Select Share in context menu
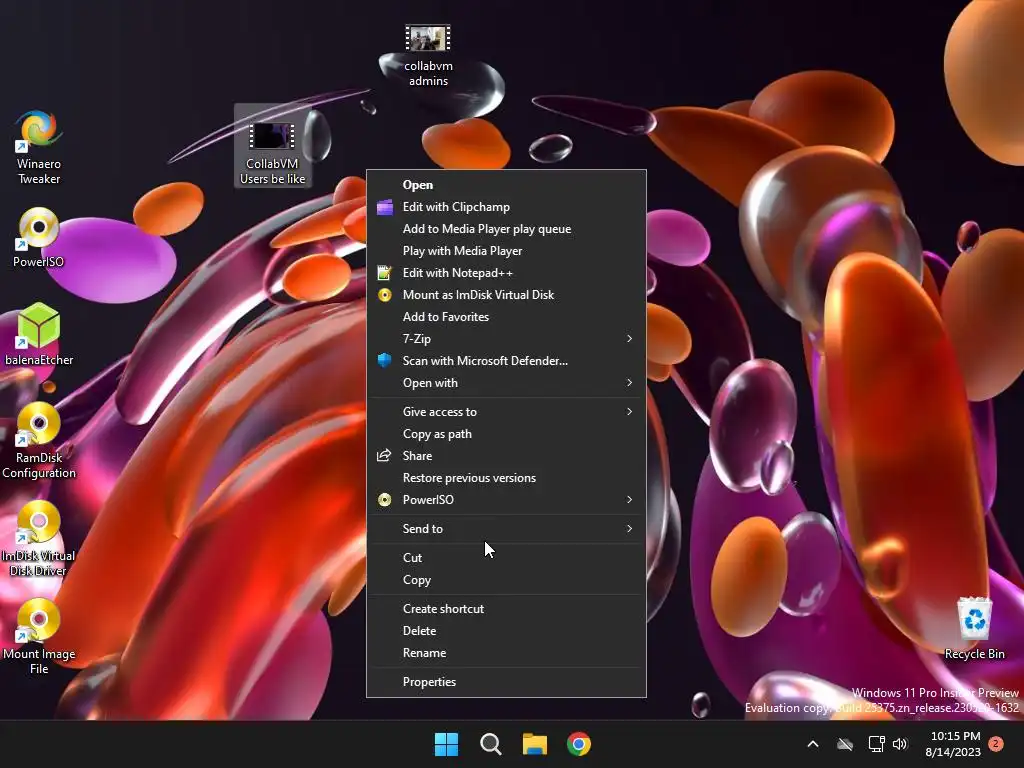 (x=506, y=456)
